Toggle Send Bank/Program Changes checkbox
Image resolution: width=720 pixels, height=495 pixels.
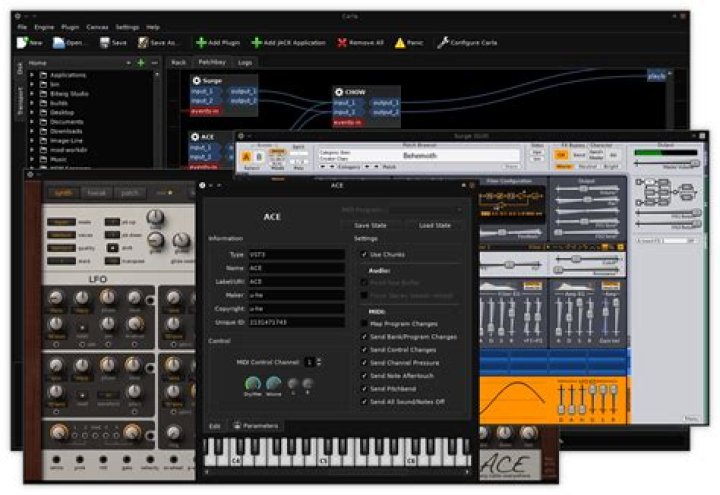(x=364, y=337)
